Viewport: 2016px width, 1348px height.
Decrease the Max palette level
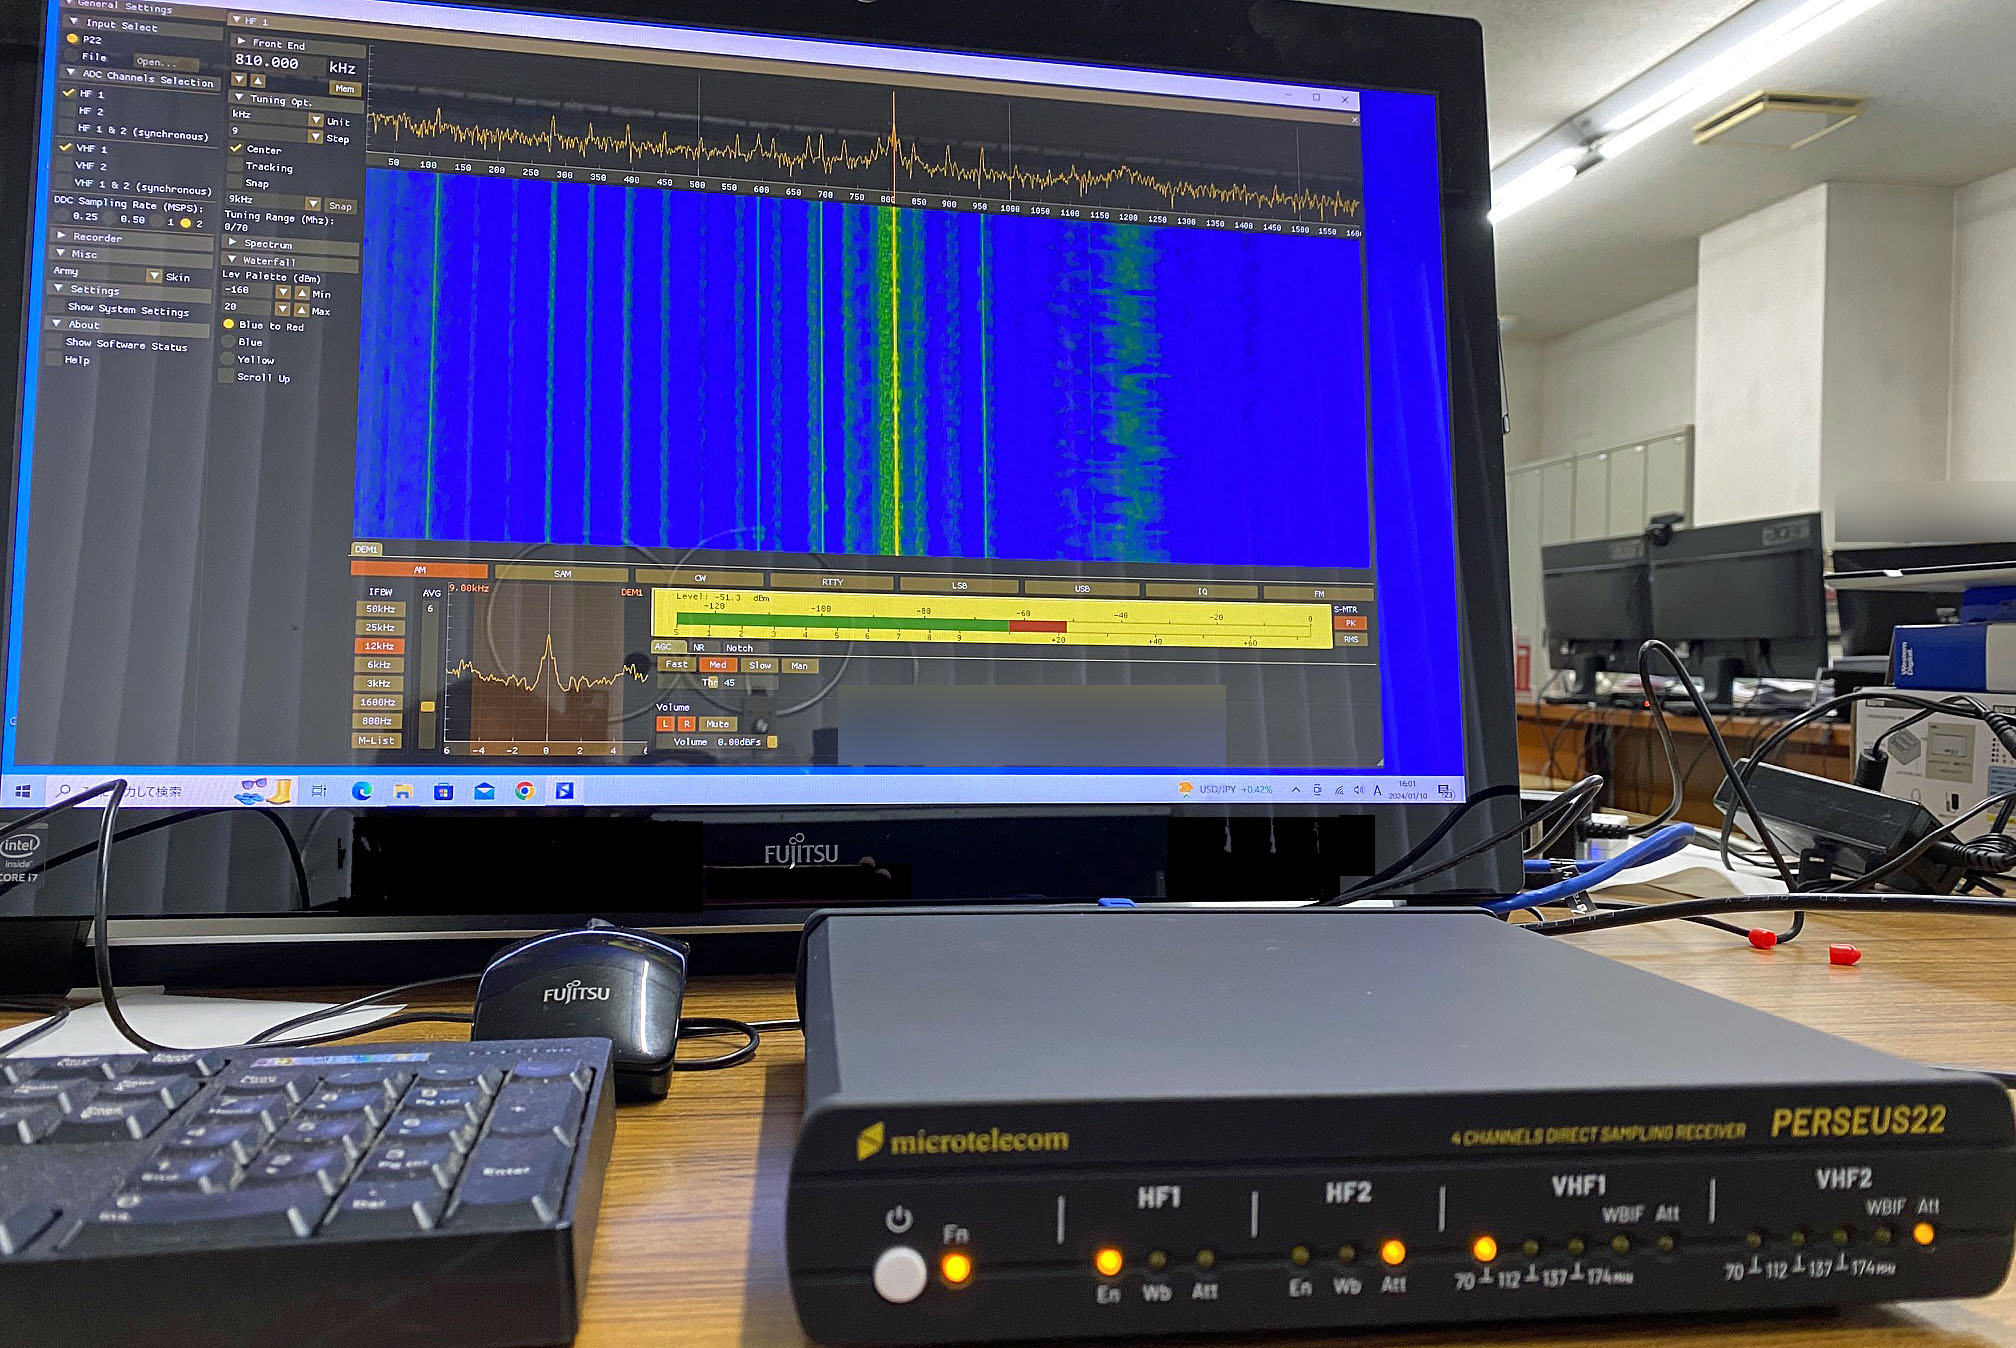282,309
